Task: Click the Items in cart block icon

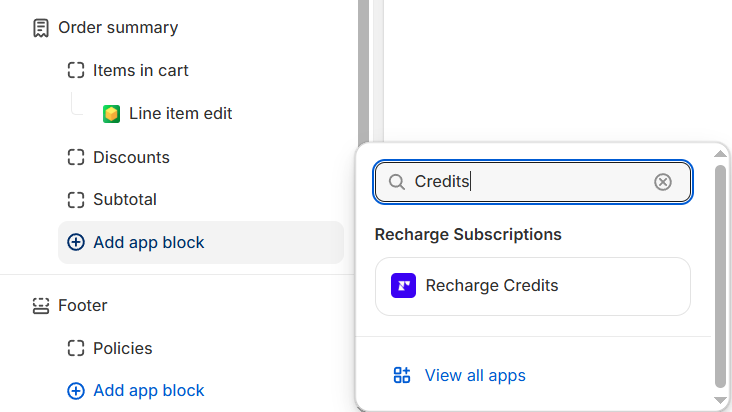Action: point(76,70)
